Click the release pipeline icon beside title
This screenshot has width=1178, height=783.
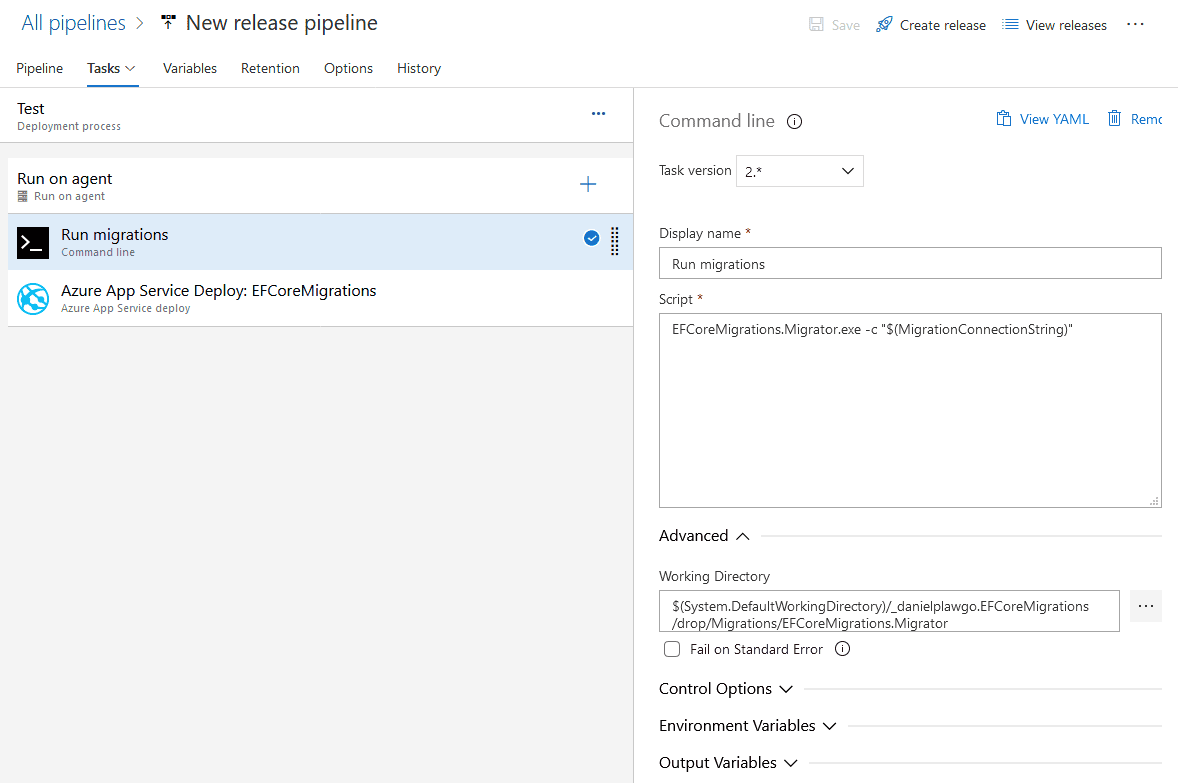(x=168, y=23)
